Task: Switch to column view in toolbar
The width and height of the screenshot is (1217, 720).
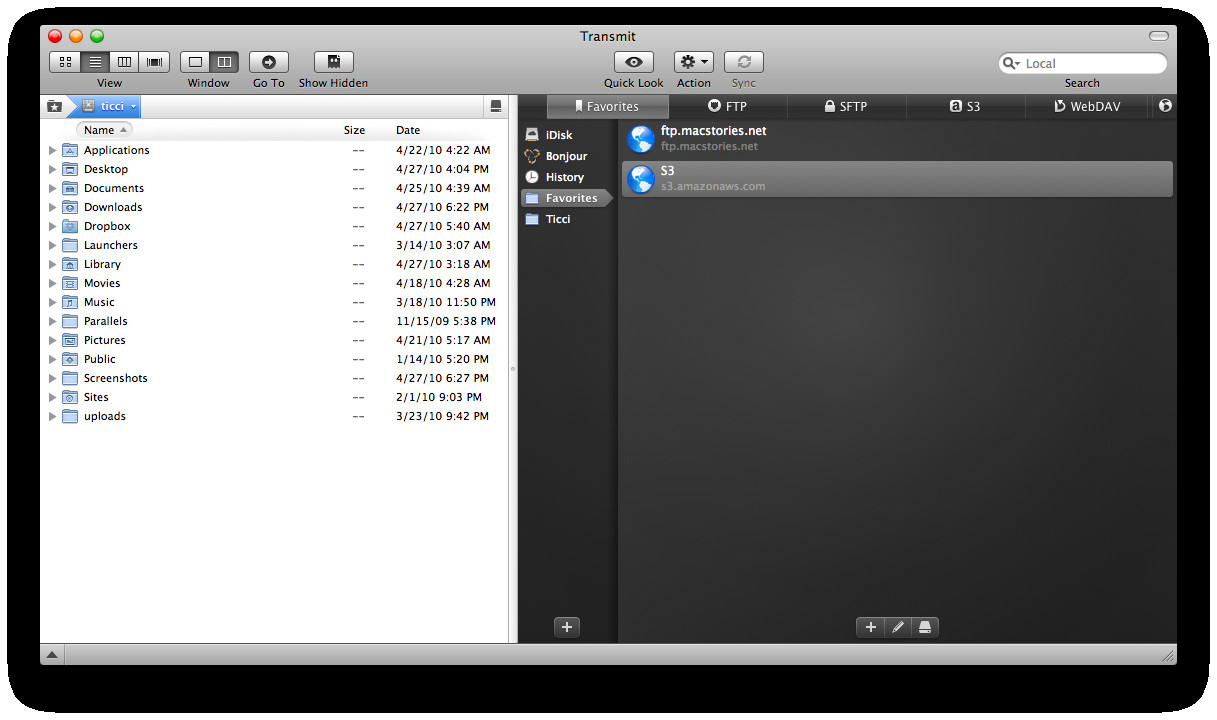Action: coord(124,62)
